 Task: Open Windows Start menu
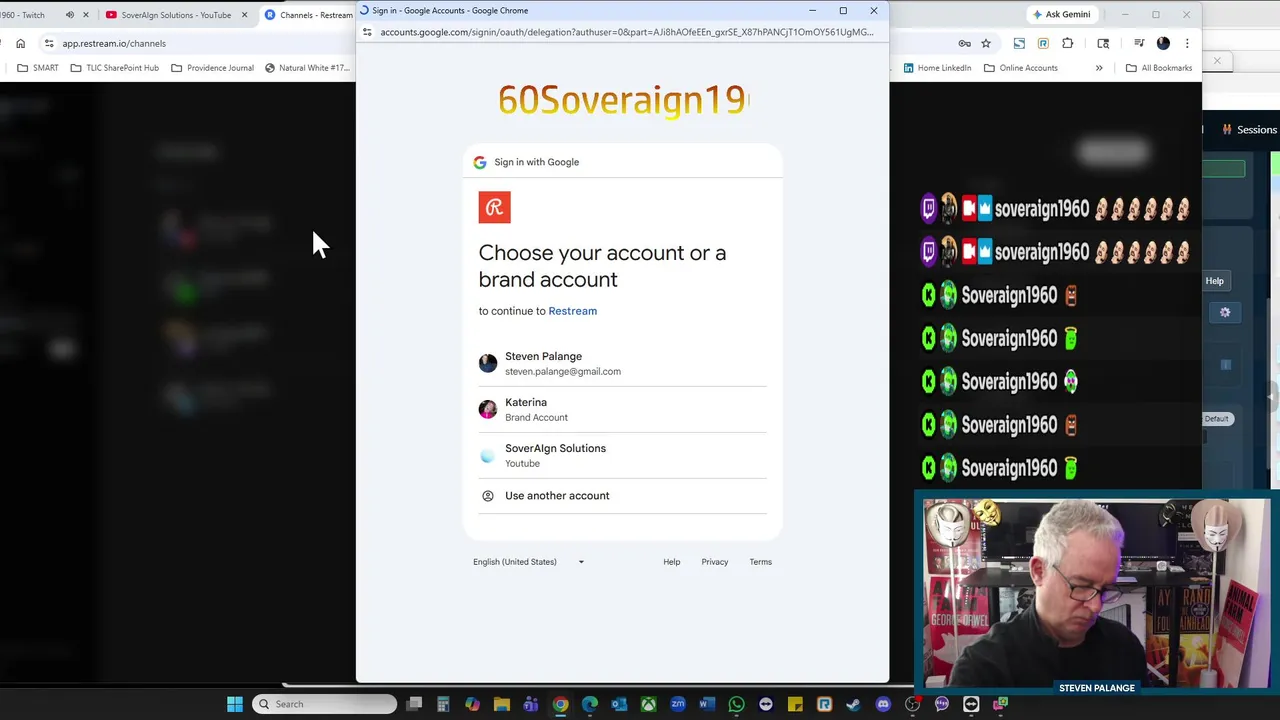[235, 704]
